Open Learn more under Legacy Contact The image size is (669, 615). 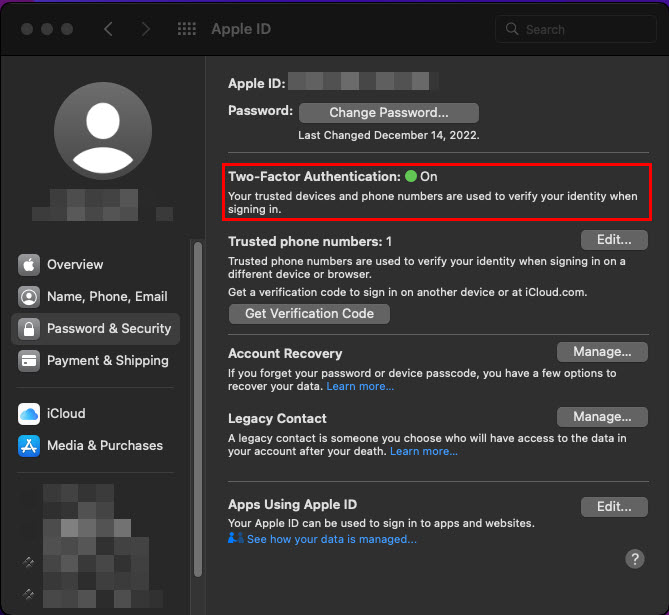pyautogui.click(x=424, y=451)
